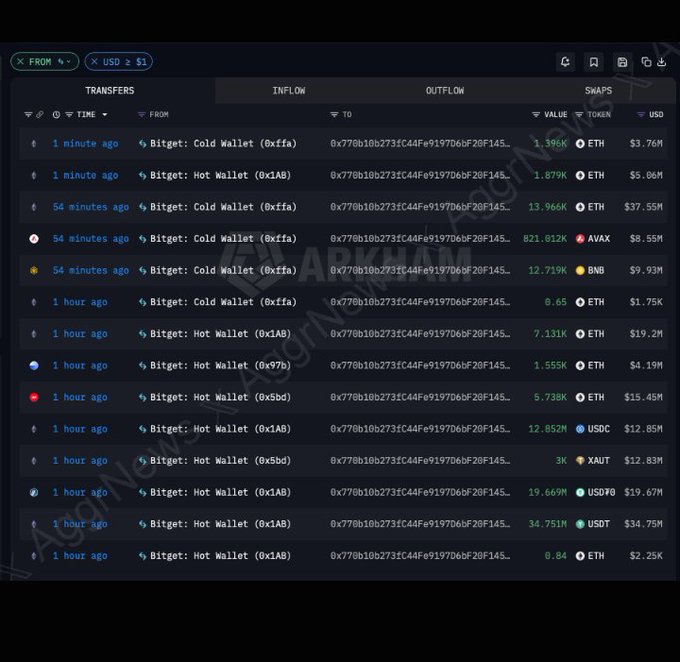
Task: Filter by the VALUE column header
Action: [549, 115]
